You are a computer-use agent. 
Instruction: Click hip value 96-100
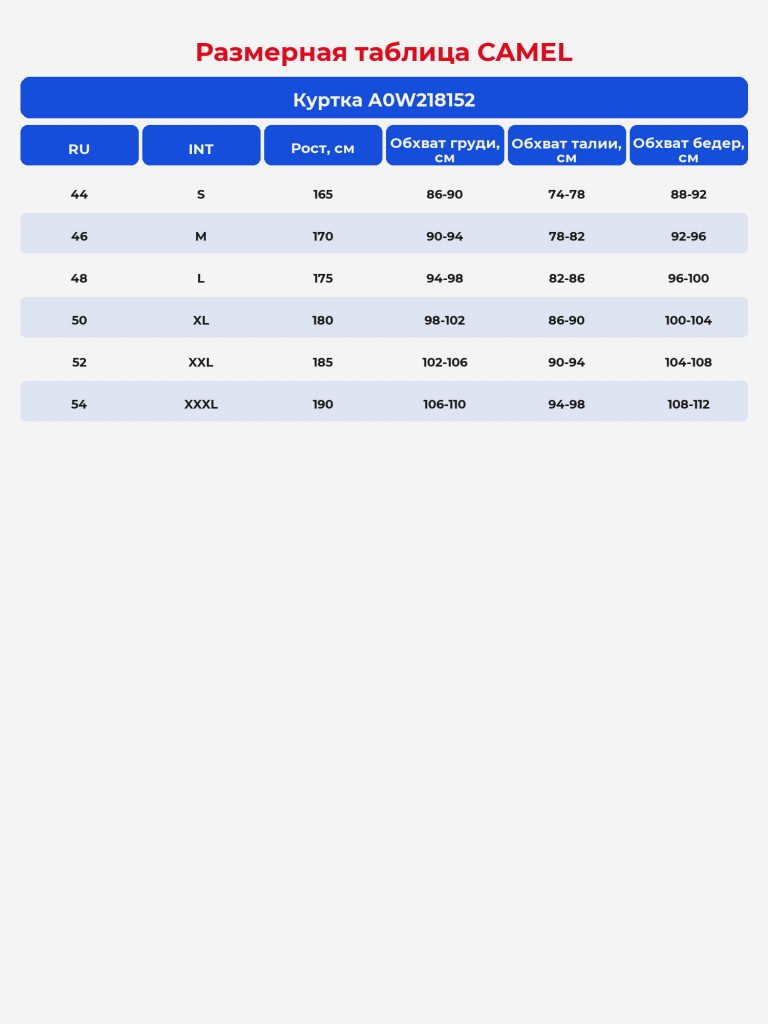click(688, 278)
